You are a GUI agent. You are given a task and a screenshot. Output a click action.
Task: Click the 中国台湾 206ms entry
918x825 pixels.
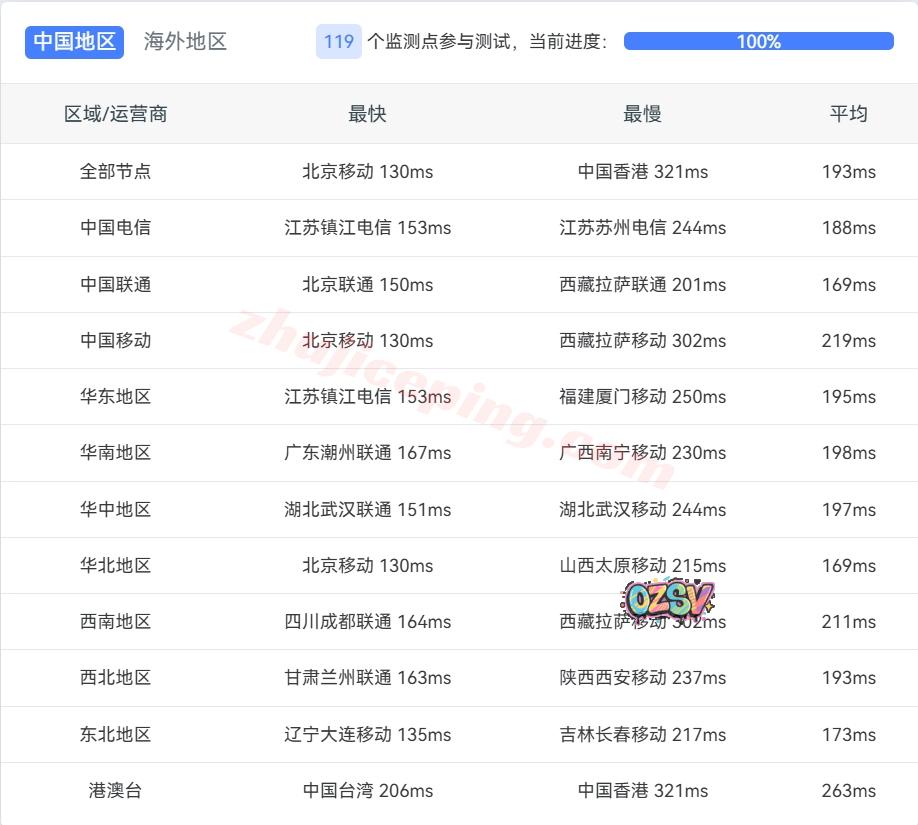[x=367, y=791]
